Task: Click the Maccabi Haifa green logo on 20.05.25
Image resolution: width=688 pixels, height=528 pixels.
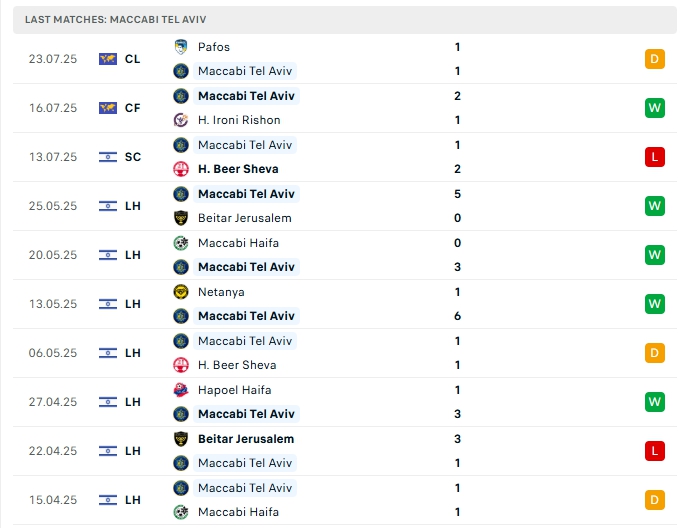Action: pos(181,243)
